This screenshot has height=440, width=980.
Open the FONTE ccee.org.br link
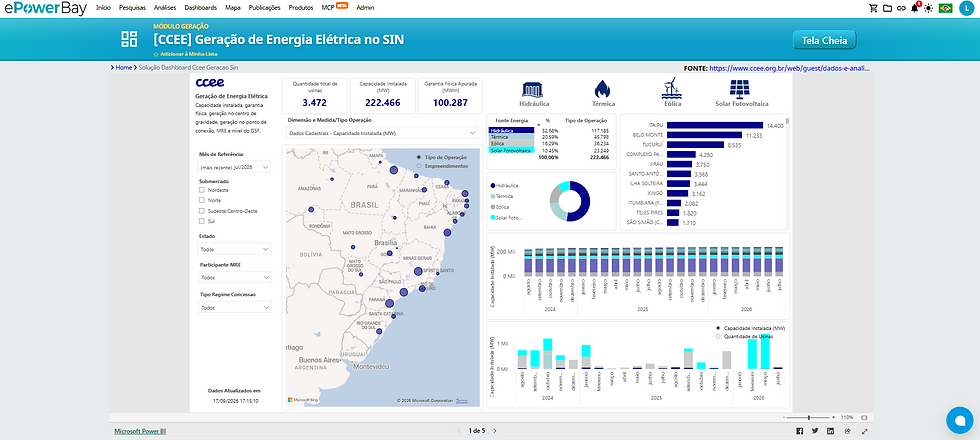tap(789, 68)
